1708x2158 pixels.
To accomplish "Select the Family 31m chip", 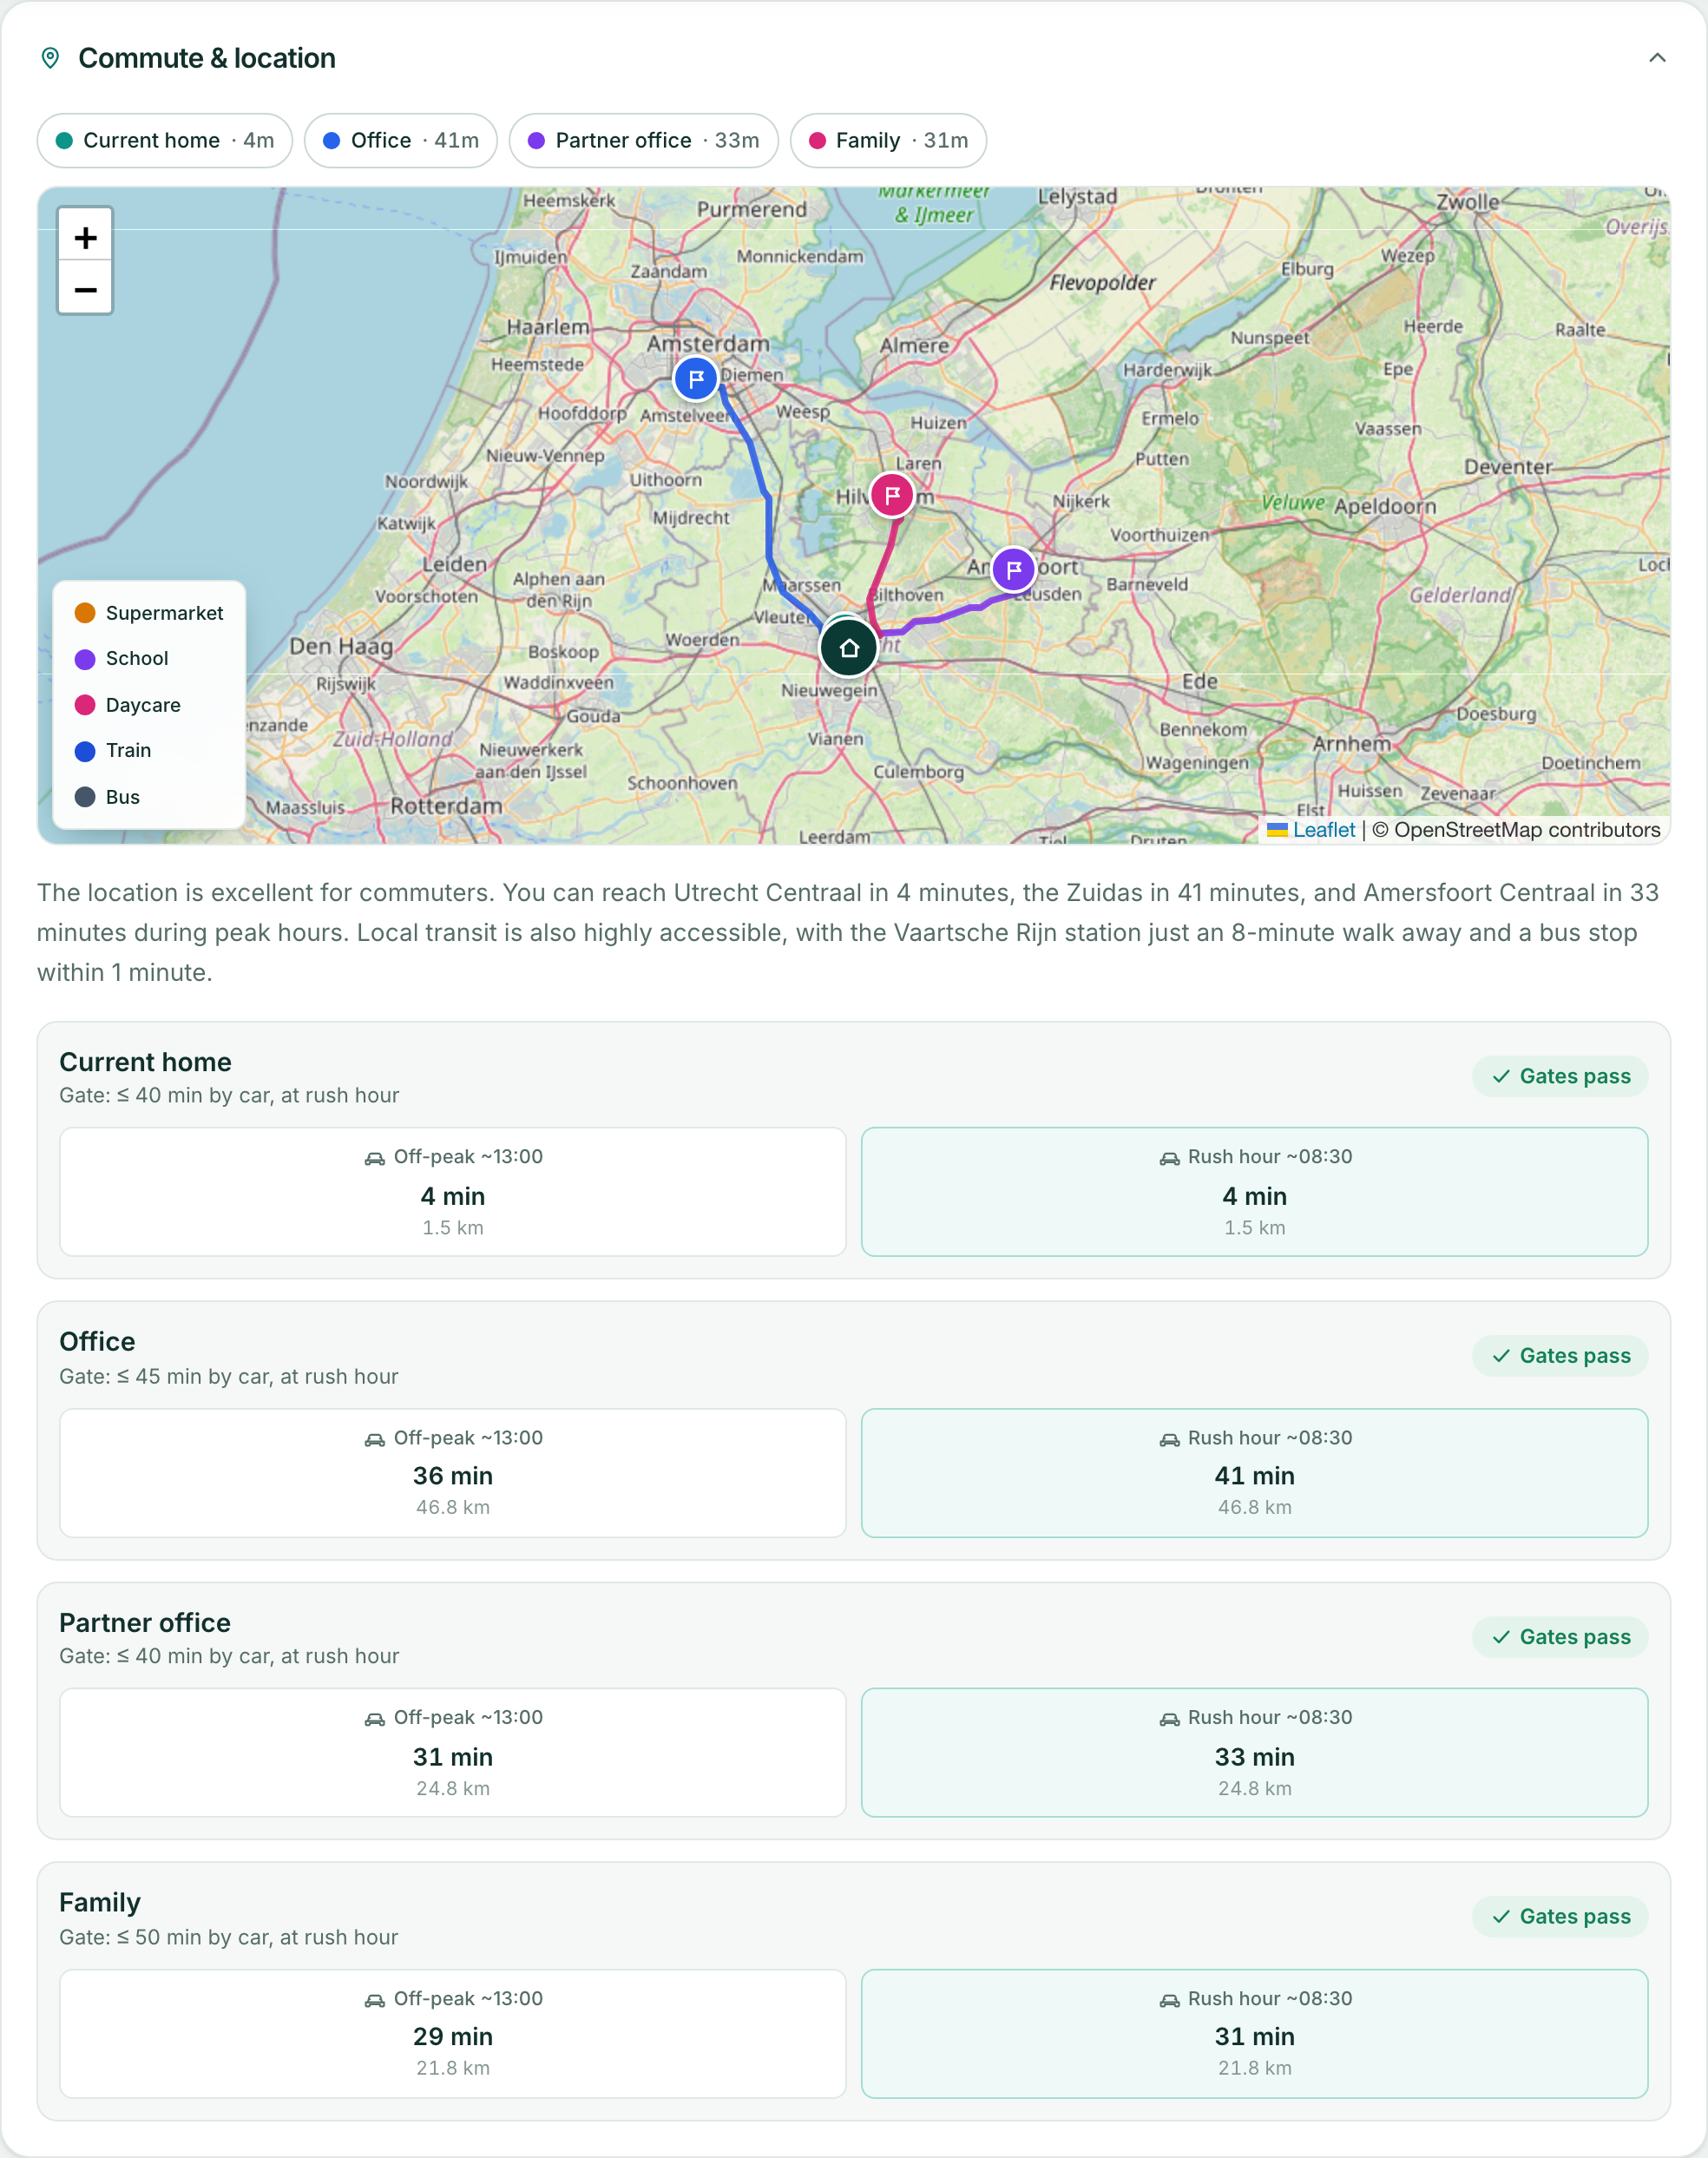I will coord(888,140).
